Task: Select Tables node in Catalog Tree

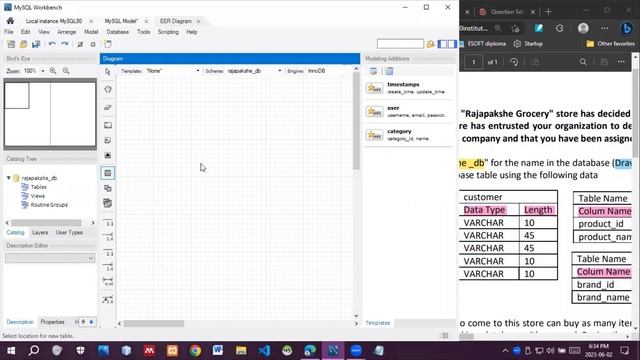Action: pyautogui.click(x=38, y=187)
